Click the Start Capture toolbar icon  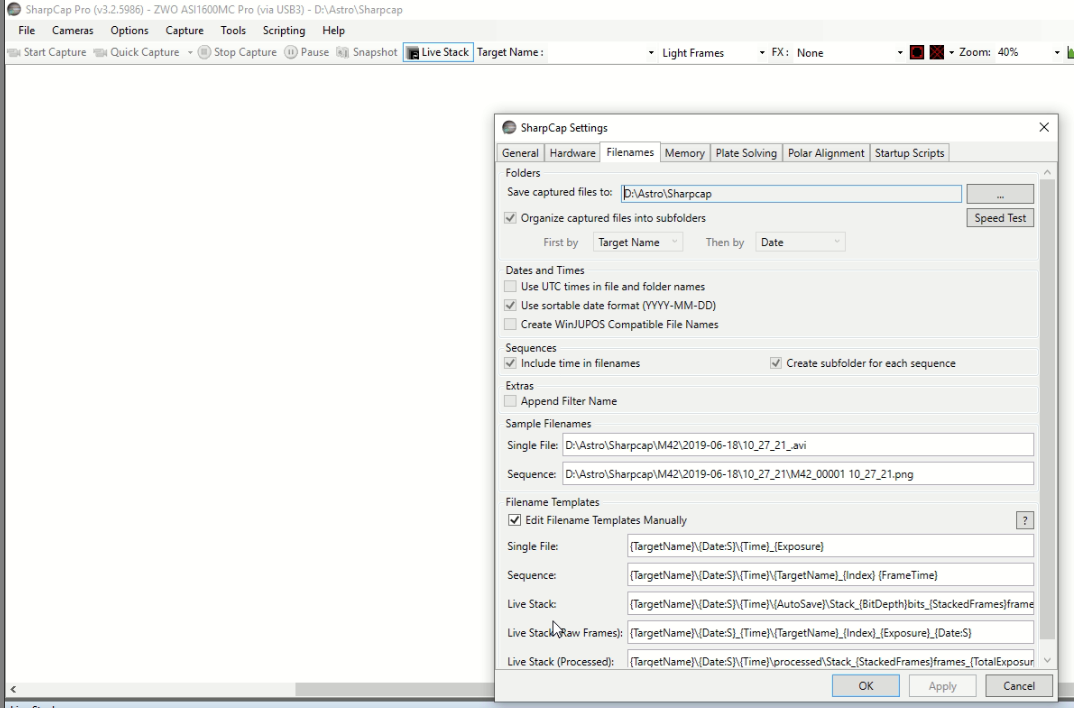[14, 53]
